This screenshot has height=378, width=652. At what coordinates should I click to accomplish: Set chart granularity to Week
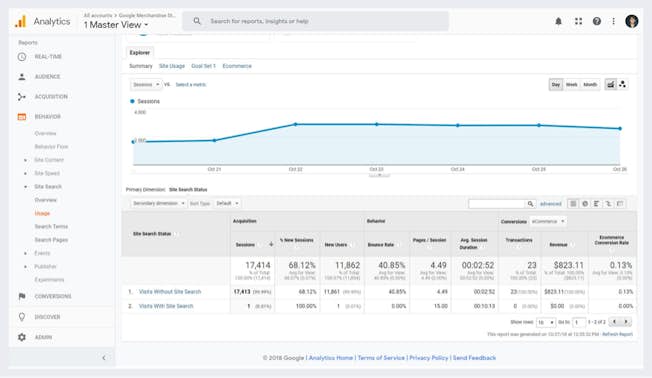coord(572,84)
